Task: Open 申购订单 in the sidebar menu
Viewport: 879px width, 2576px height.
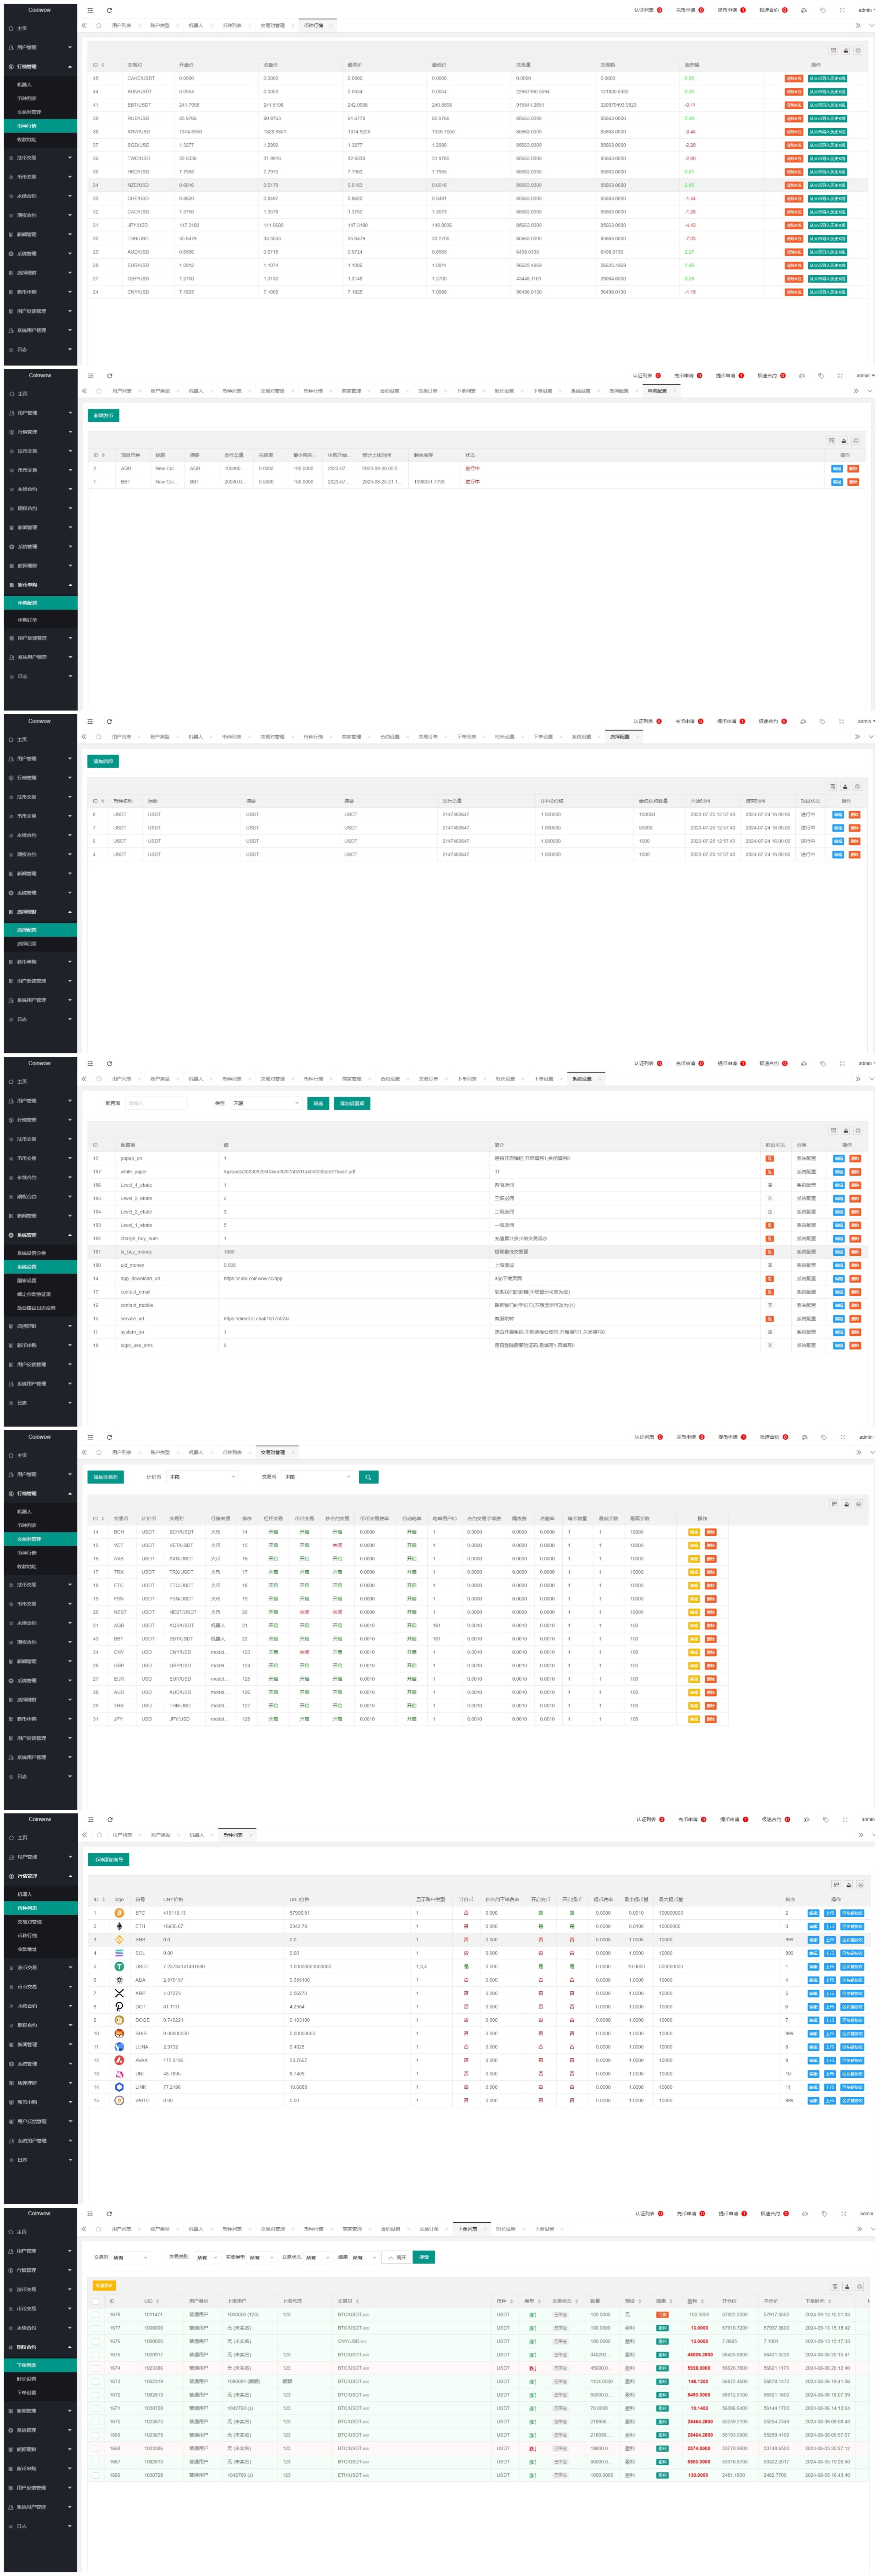Action: 27,620
